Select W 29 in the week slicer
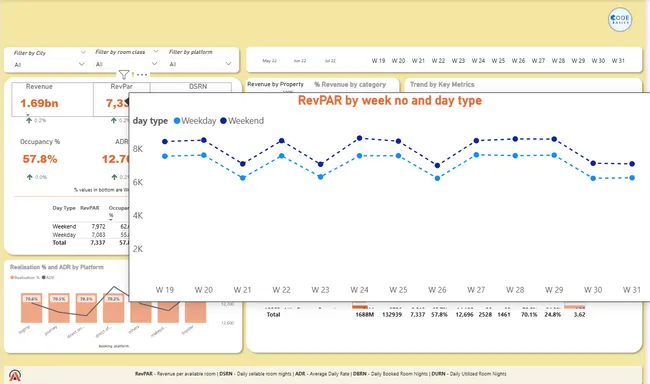The width and height of the screenshot is (650, 384). click(x=578, y=61)
